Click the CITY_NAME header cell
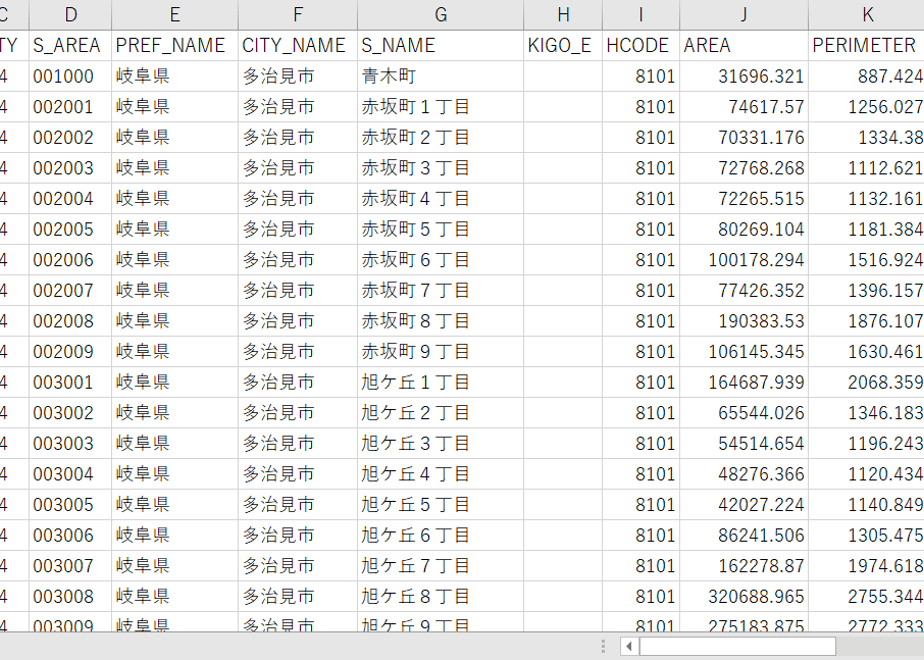This screenshot has width=924, height=660. pyautogui.click(x=298, y=45)
